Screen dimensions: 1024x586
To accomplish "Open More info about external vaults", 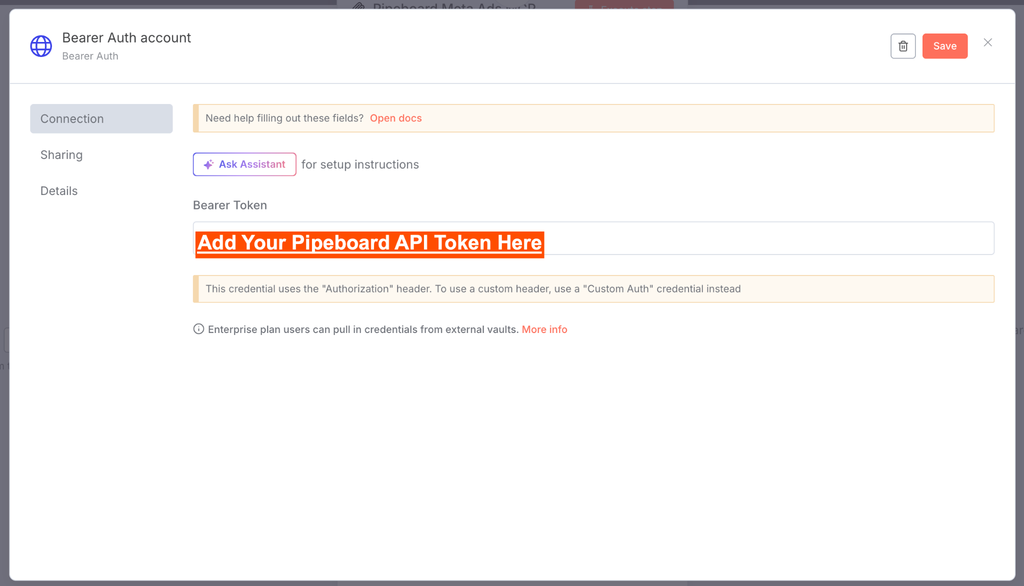I will click(544, 329).
